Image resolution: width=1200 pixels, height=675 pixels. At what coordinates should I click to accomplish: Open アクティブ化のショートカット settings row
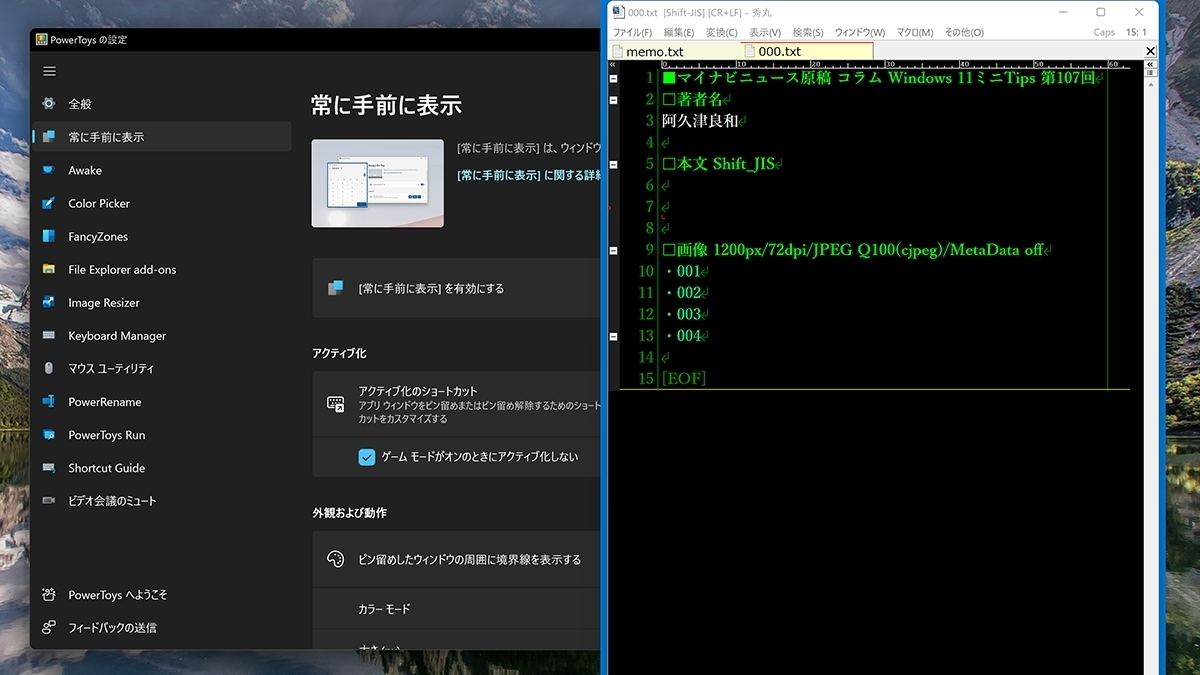click(457, 404)
